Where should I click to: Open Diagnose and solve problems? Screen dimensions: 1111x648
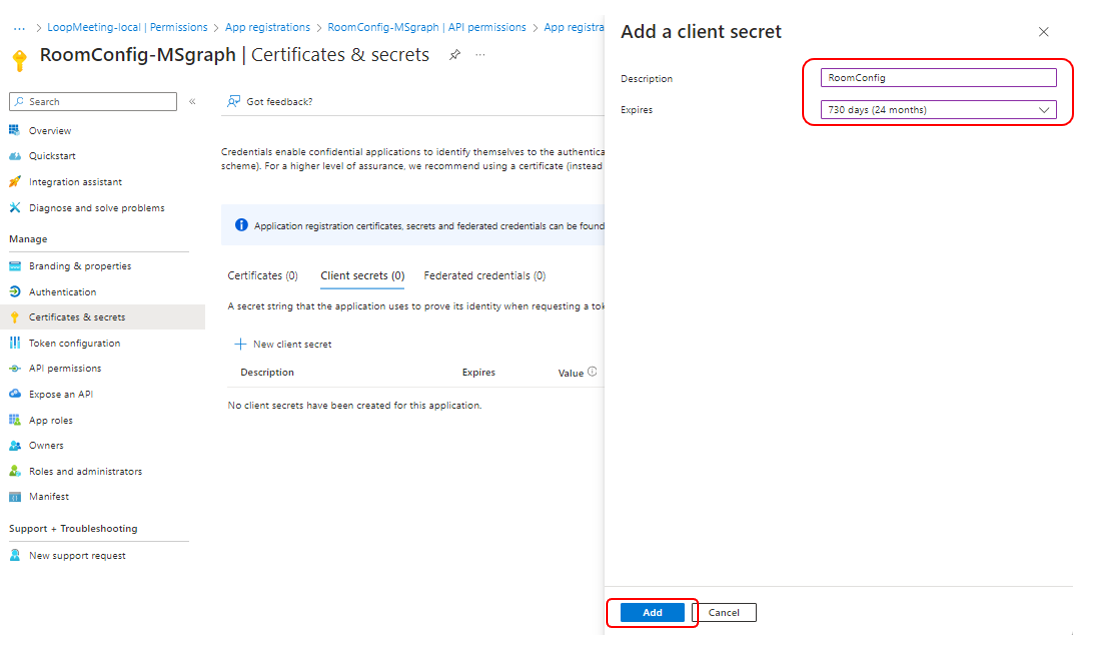point(99,208)
